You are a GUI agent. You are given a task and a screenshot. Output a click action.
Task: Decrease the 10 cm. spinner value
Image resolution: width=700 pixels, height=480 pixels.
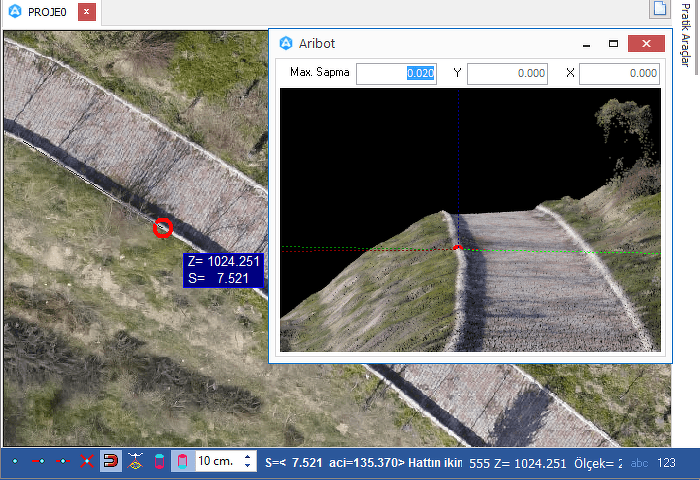(246, 466)
